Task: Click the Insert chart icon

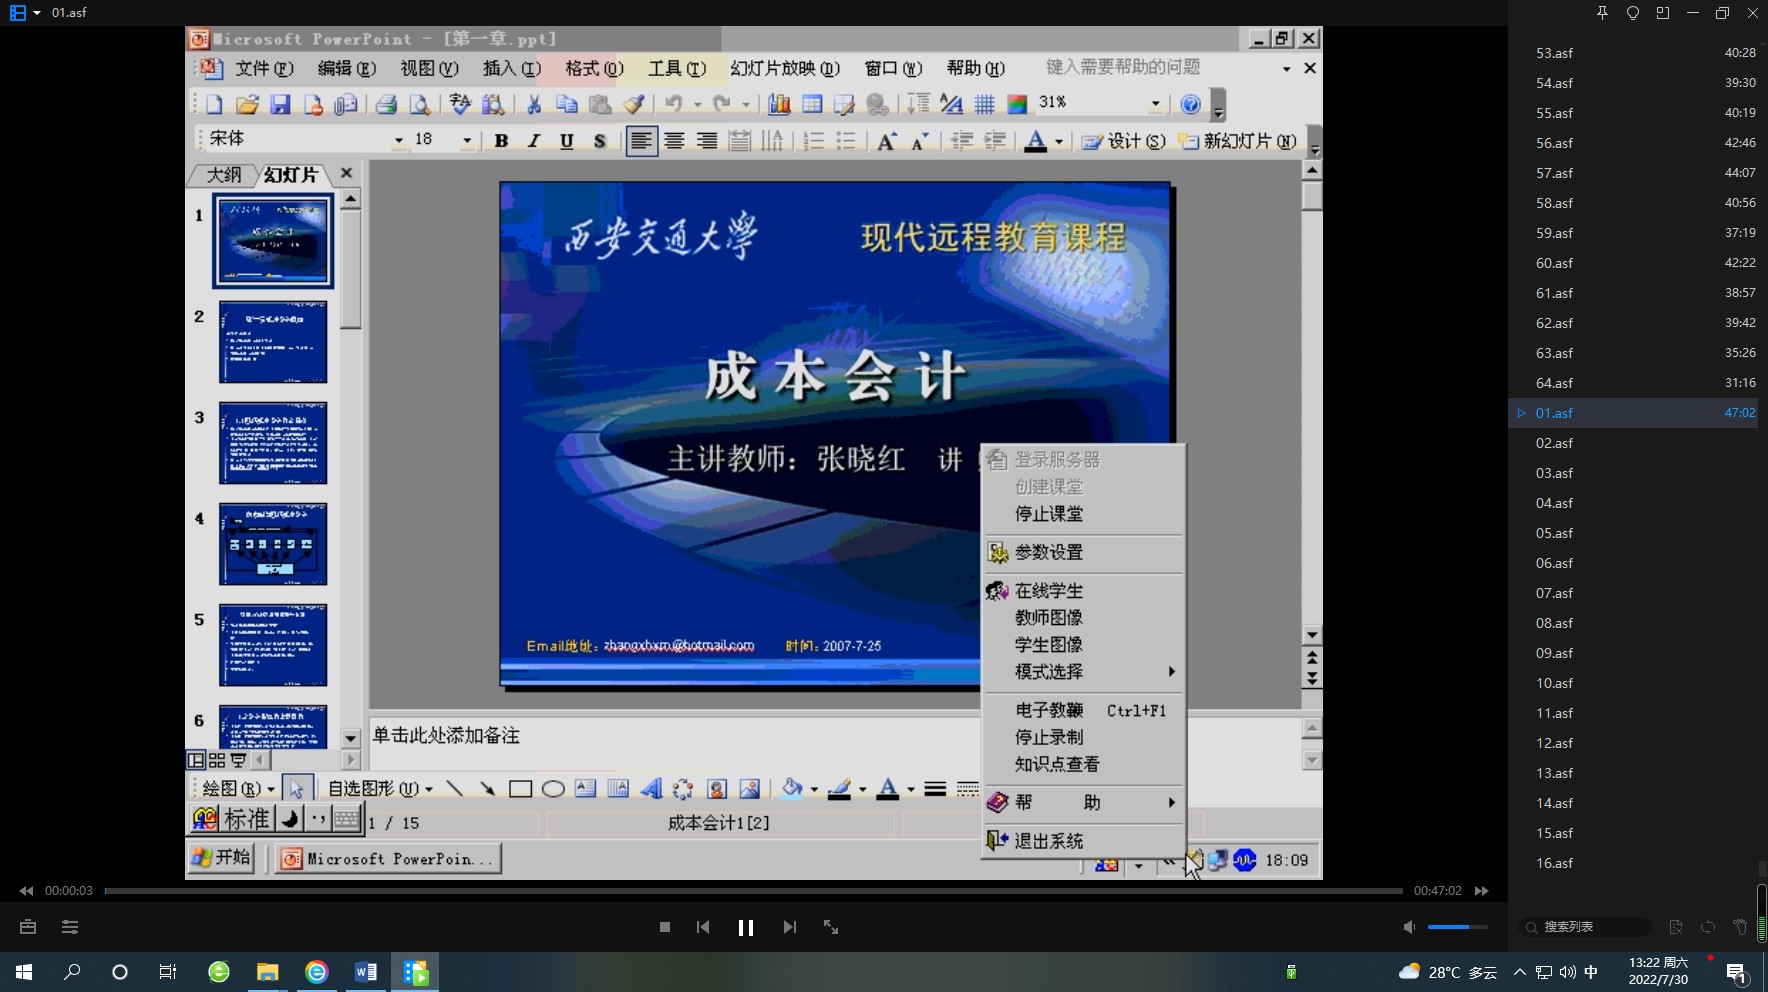Action: click(x=779, y=104)
